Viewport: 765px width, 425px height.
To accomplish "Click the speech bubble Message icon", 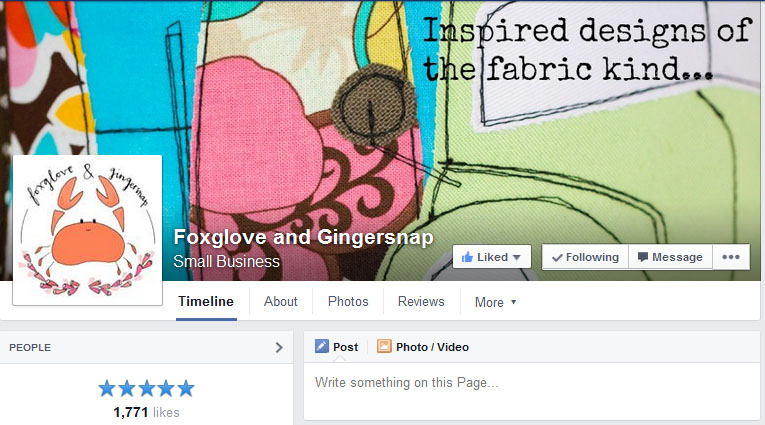I will 643,257.
